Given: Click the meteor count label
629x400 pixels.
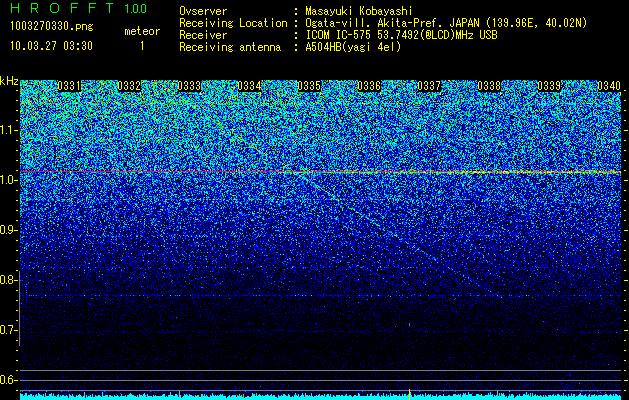Looking at the screenshot, I should click(x=142, y=31).
